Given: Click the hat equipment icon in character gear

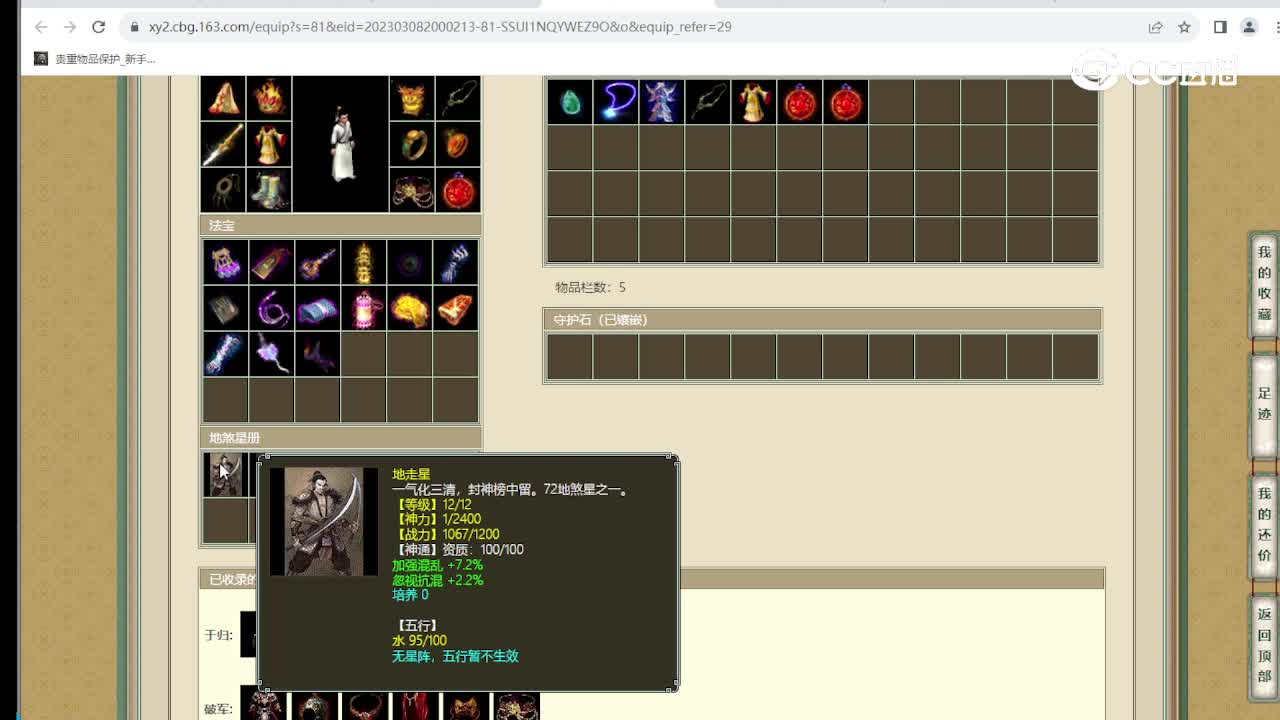Looking at the screenshot, I should (223, 98).
